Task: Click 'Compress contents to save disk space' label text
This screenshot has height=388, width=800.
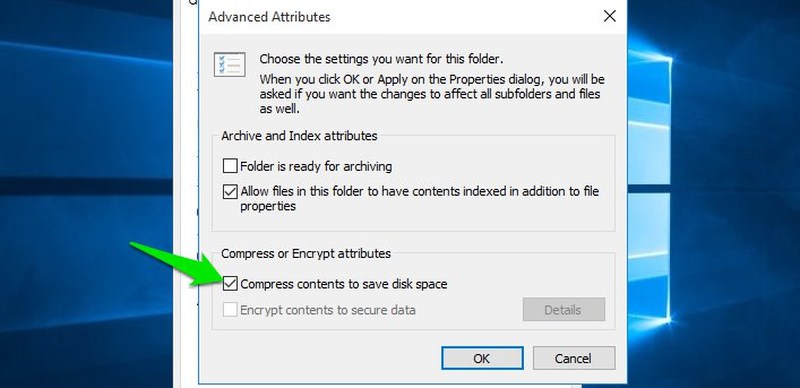Action: point(343,284)
